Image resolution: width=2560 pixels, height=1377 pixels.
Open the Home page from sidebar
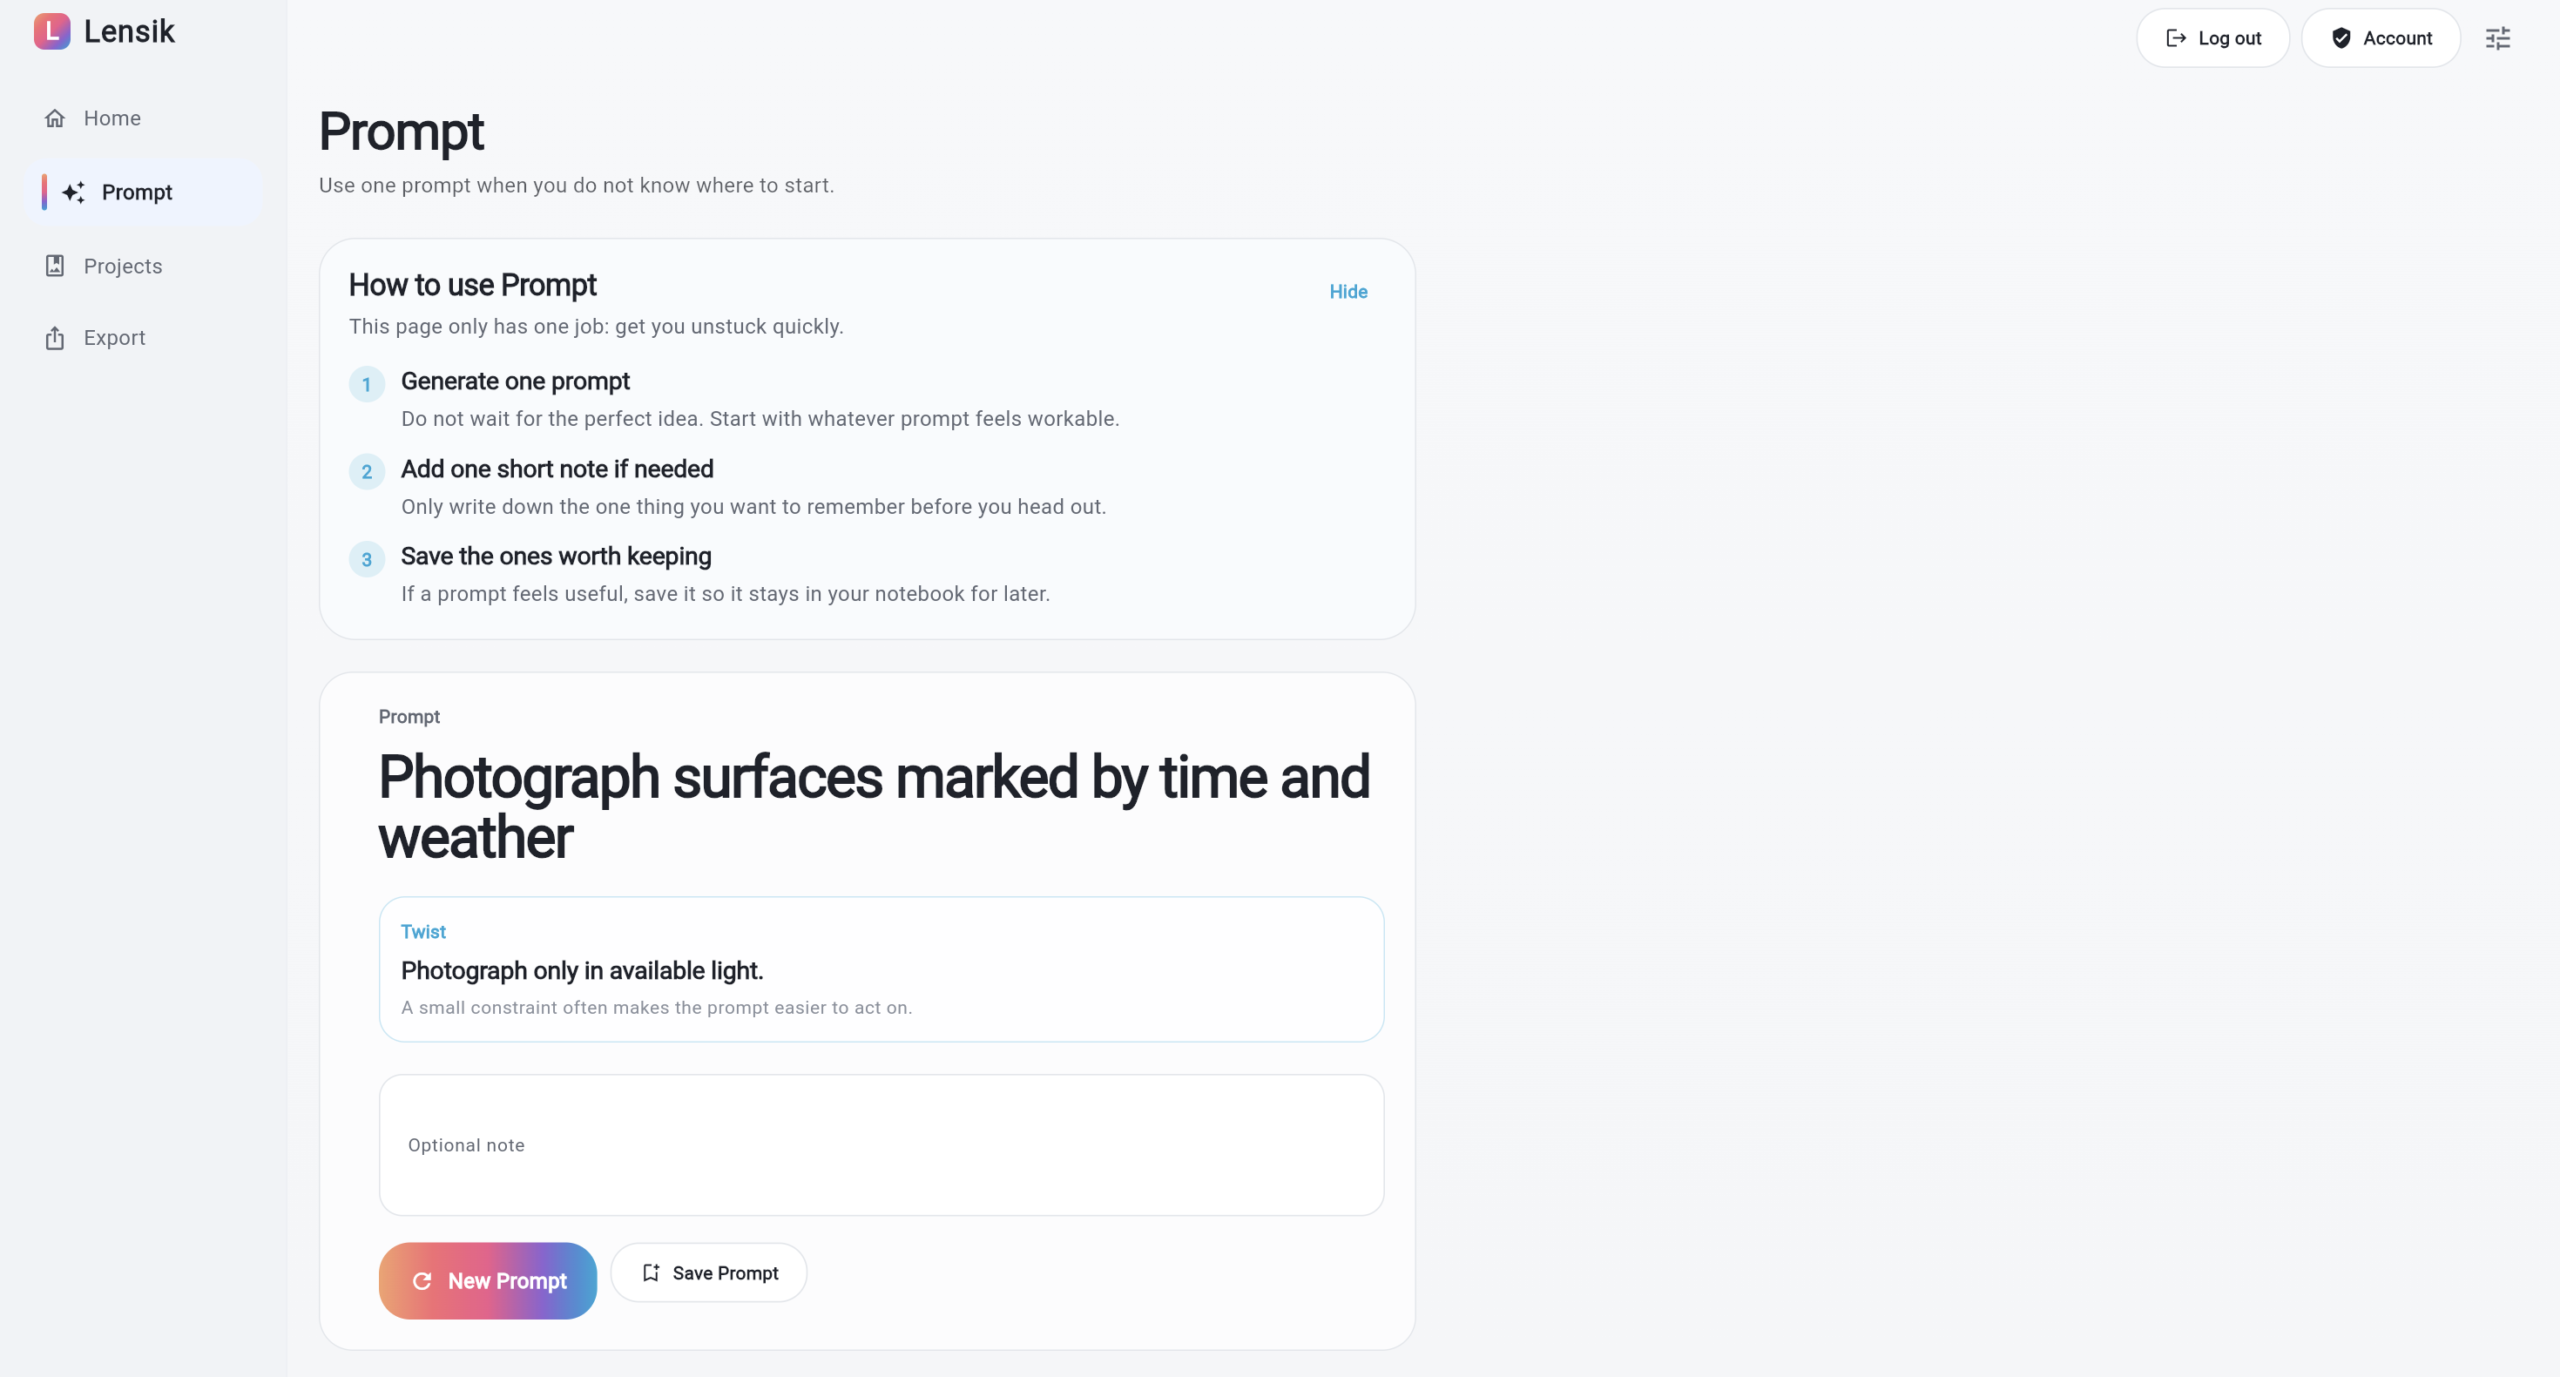pos(112,118)
